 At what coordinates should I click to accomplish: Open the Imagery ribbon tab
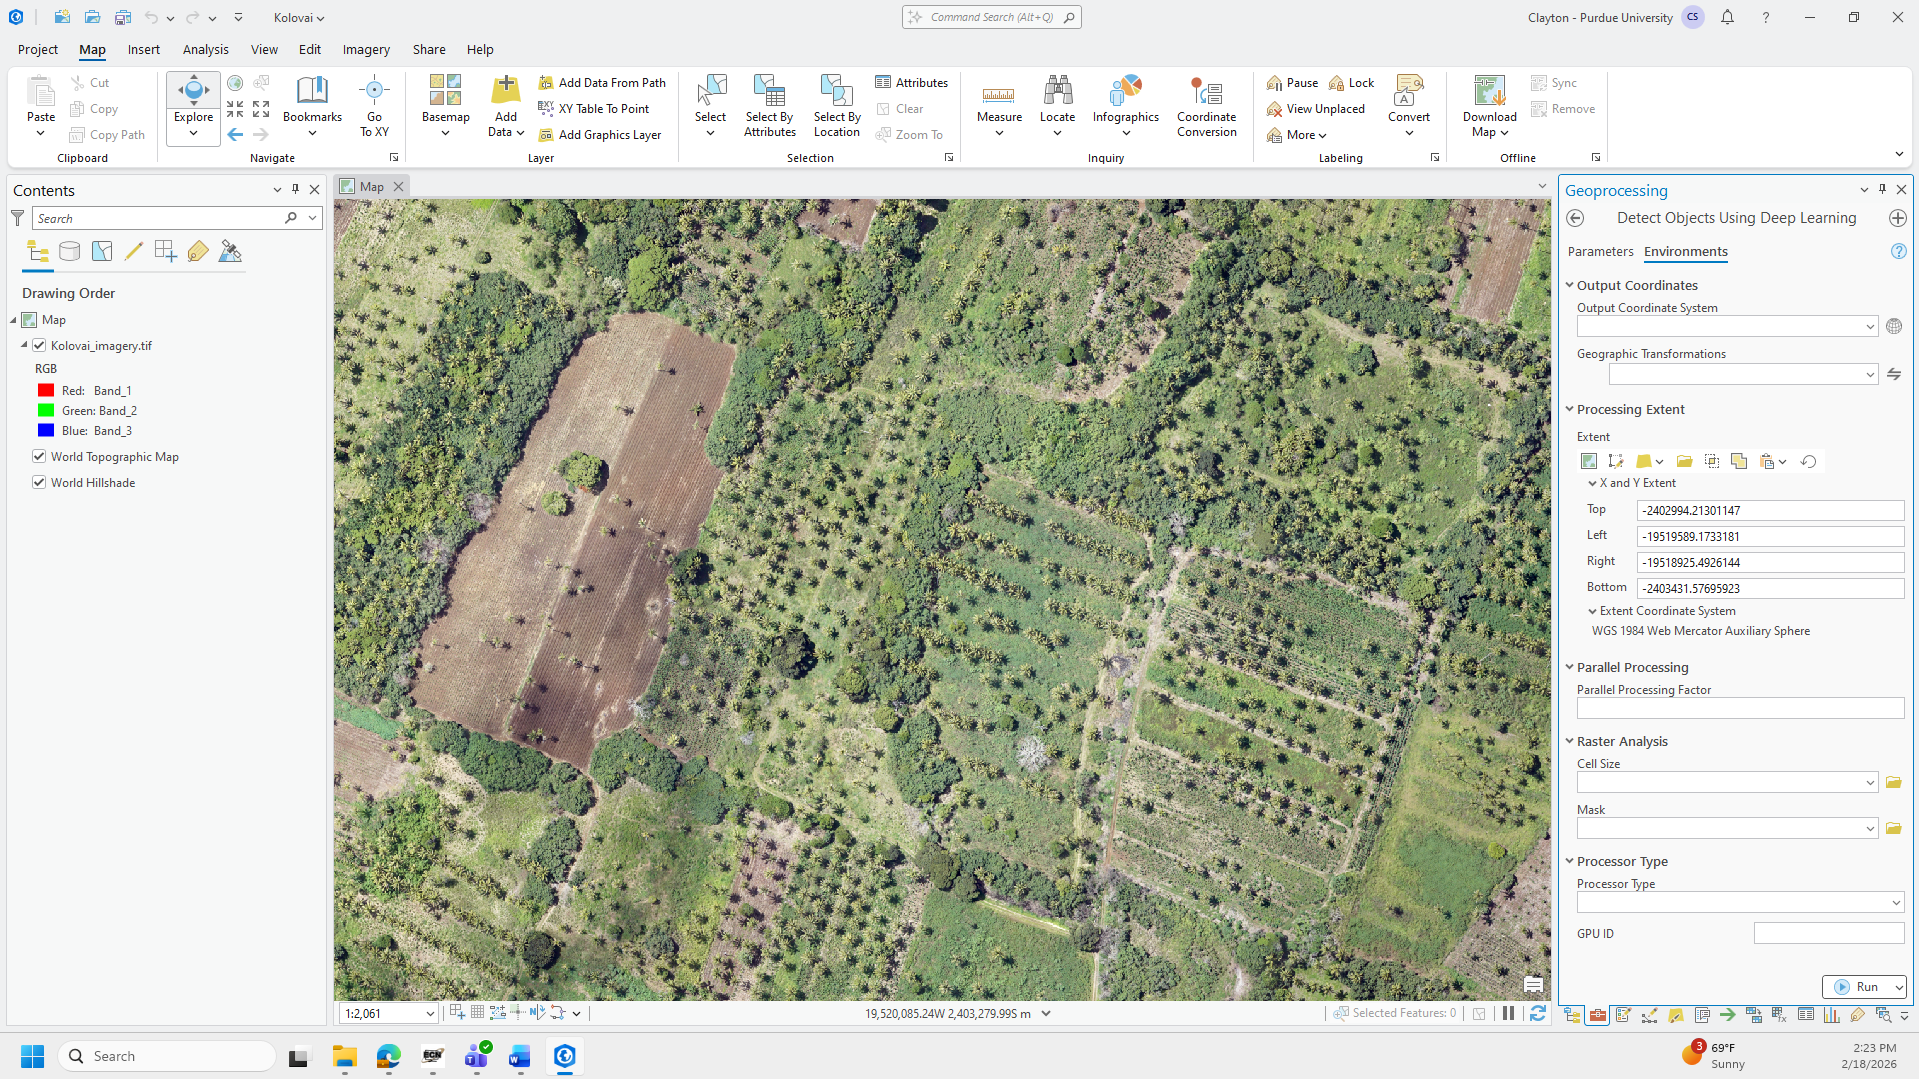tap(366, 49)
